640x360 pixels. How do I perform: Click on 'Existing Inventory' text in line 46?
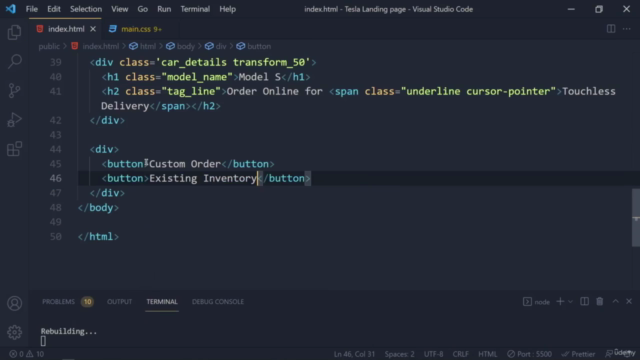[203, 178]
